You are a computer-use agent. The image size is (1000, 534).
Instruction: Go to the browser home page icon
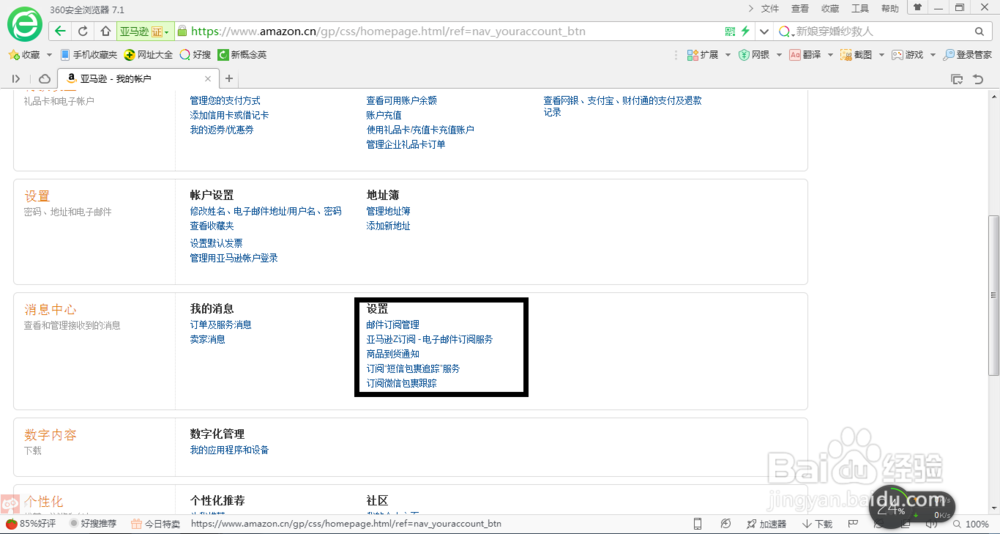[106, 31]
